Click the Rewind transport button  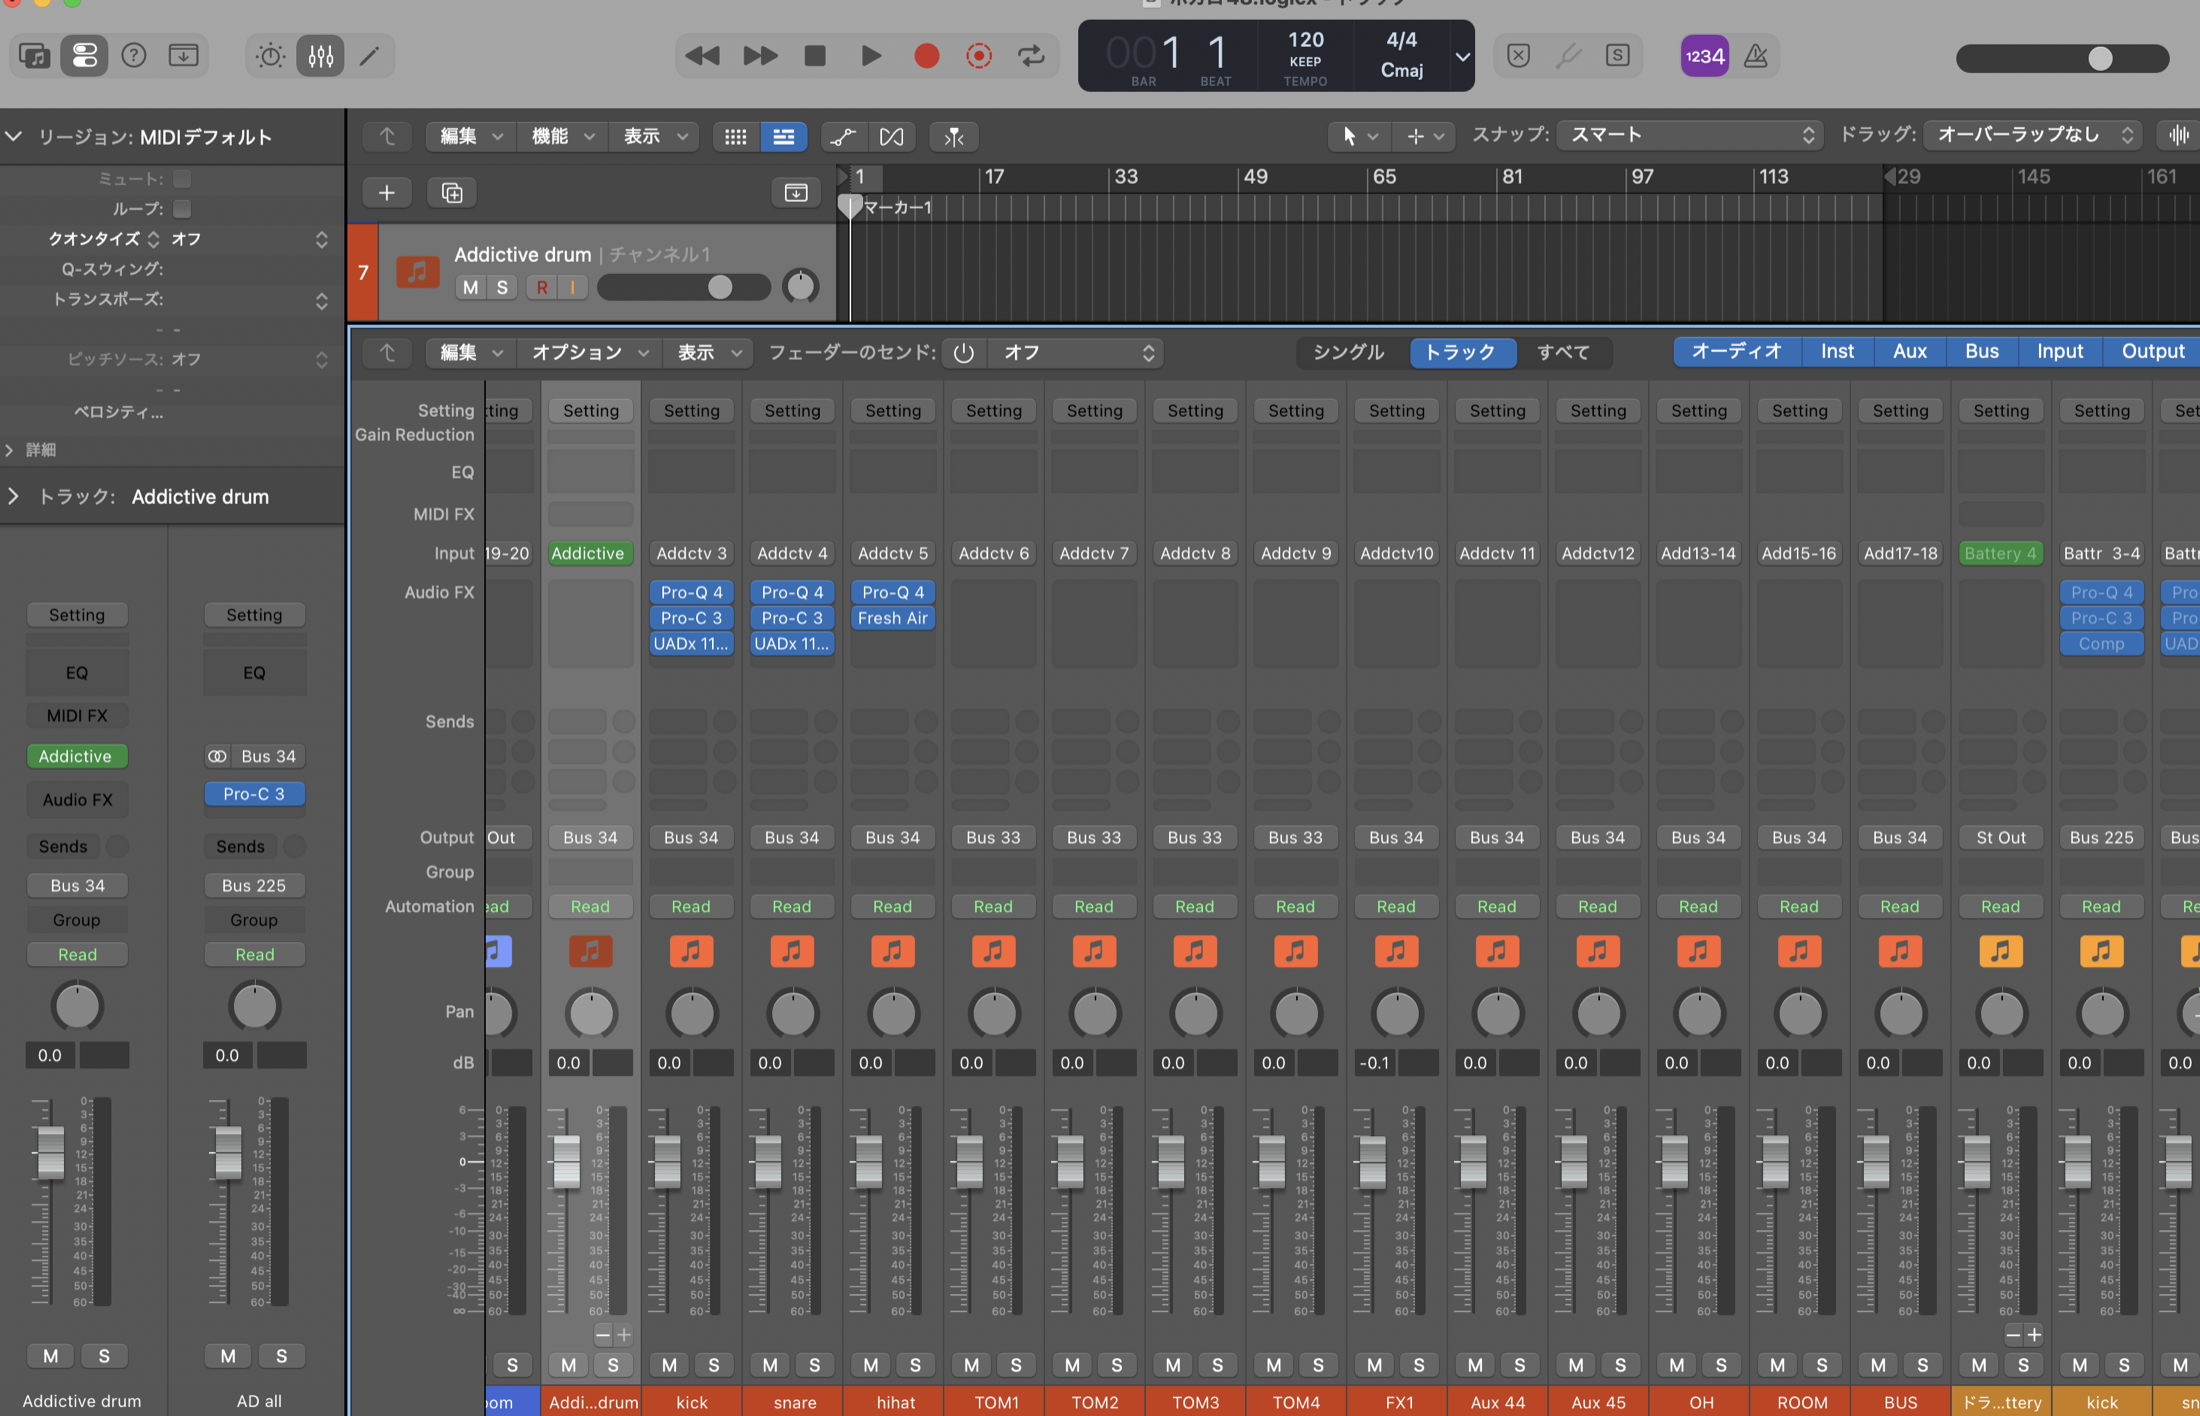[x=703, y=56]
